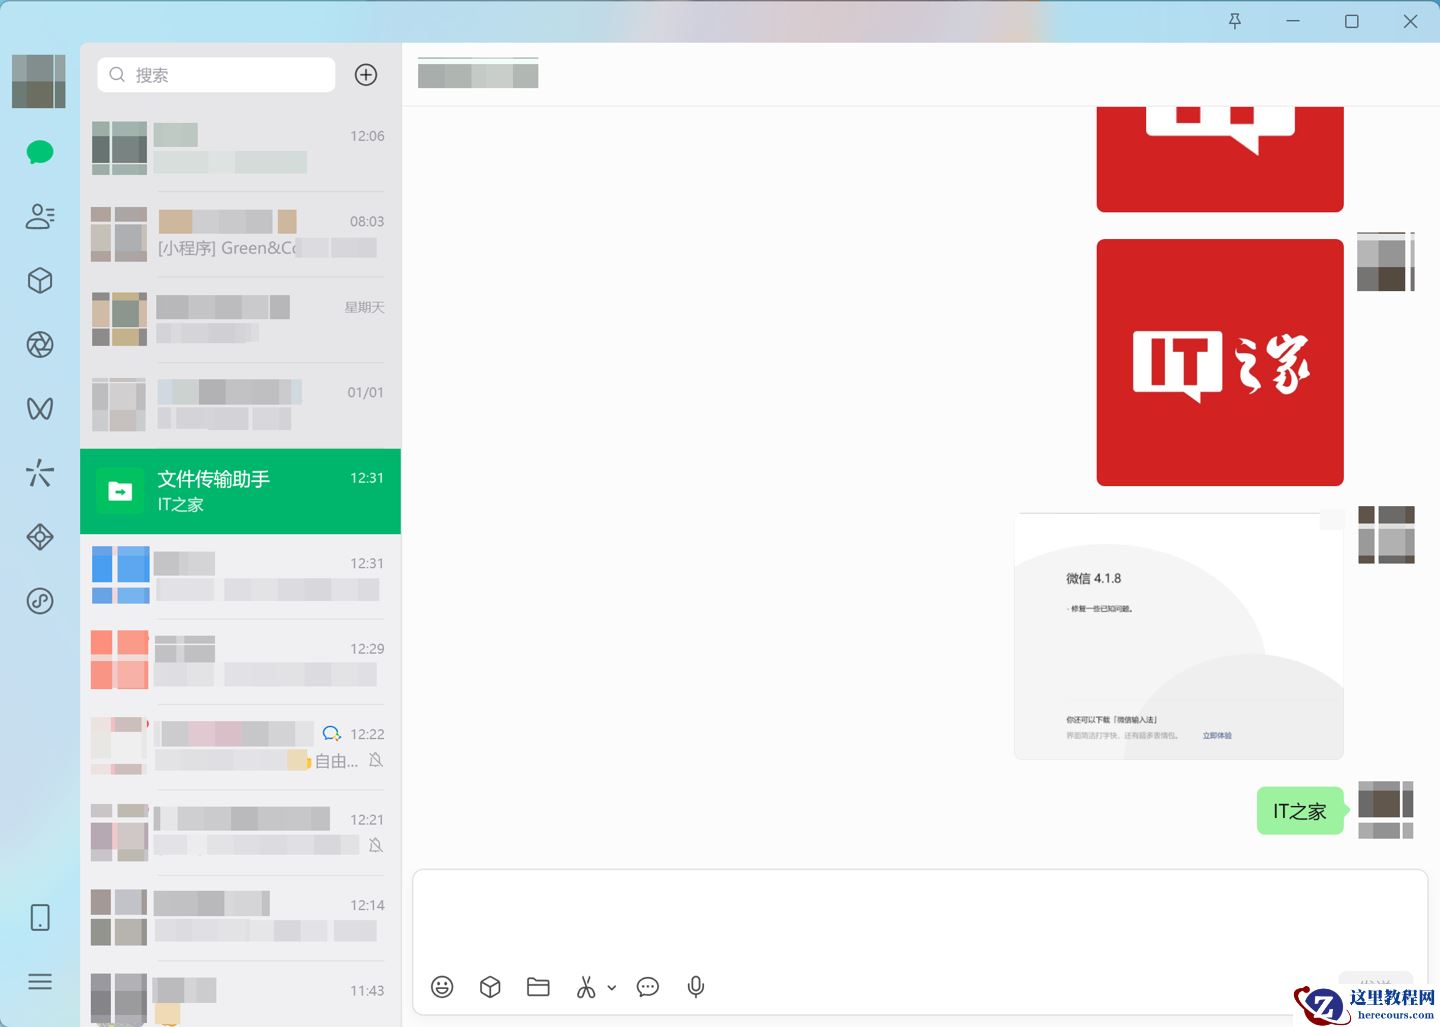Viewport: 1440px width, 1027px height.
Task: Click the sender avatar beside the red IT之家 logo
Action: 1386,262
